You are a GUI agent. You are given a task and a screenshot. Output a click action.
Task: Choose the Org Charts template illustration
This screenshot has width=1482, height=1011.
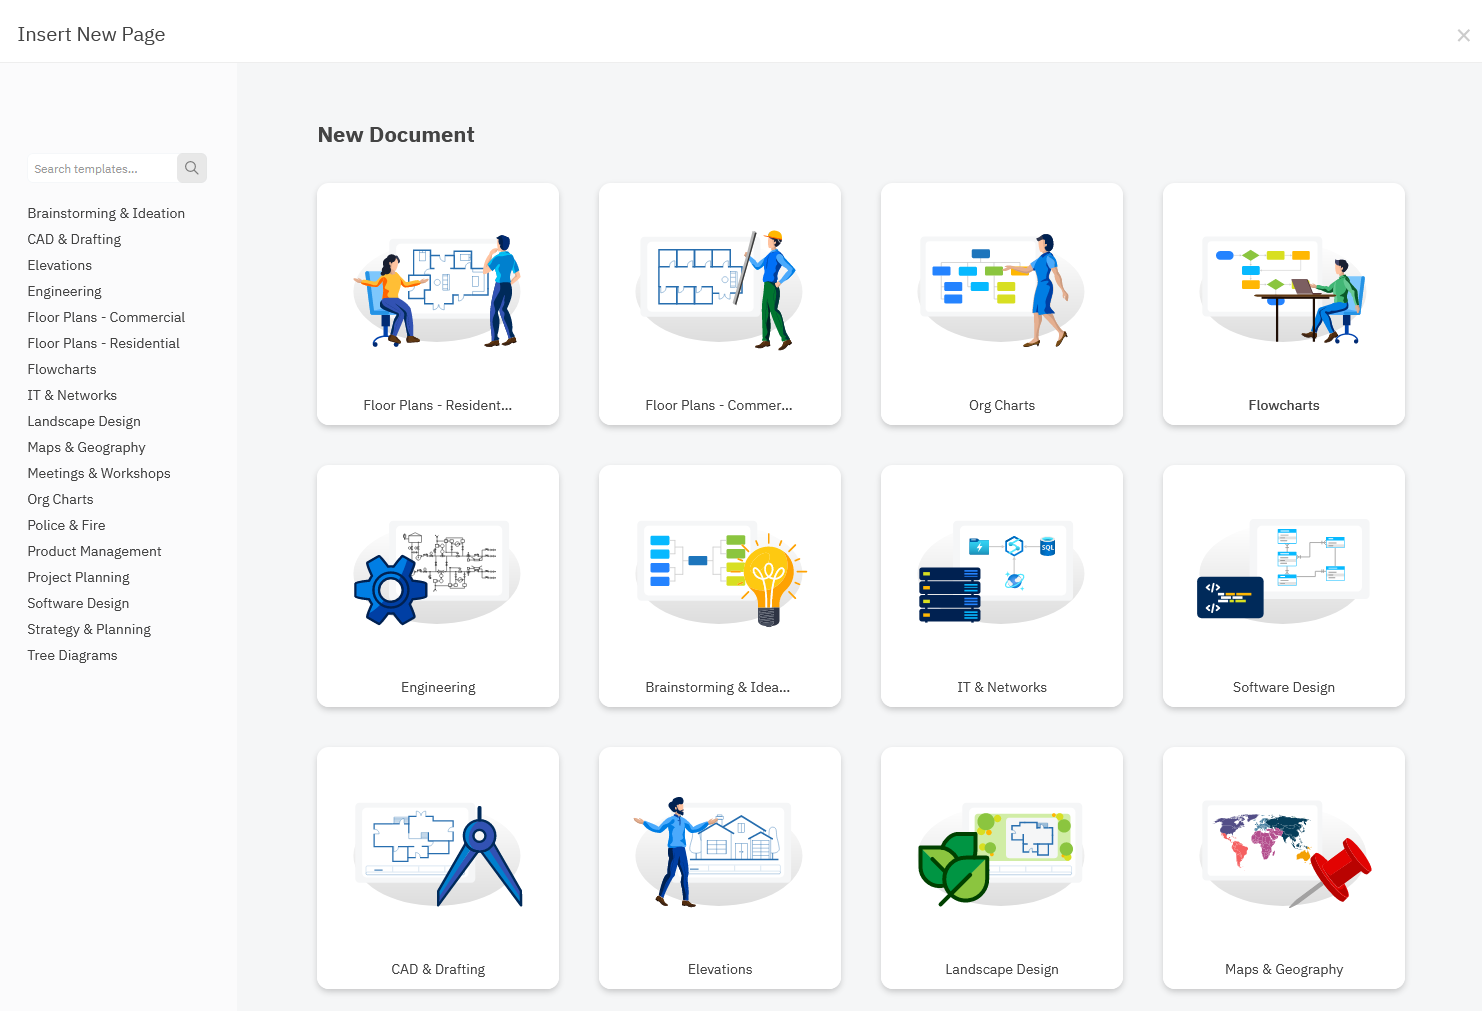1001,290
